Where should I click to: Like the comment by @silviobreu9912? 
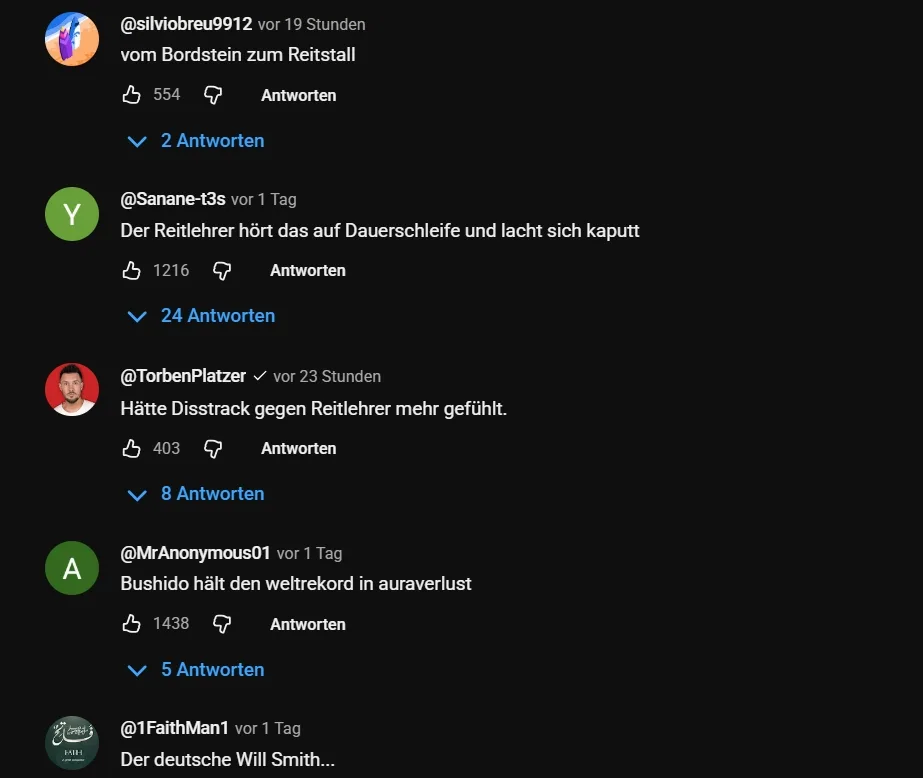pyautogui.click(x=132, y=95)
